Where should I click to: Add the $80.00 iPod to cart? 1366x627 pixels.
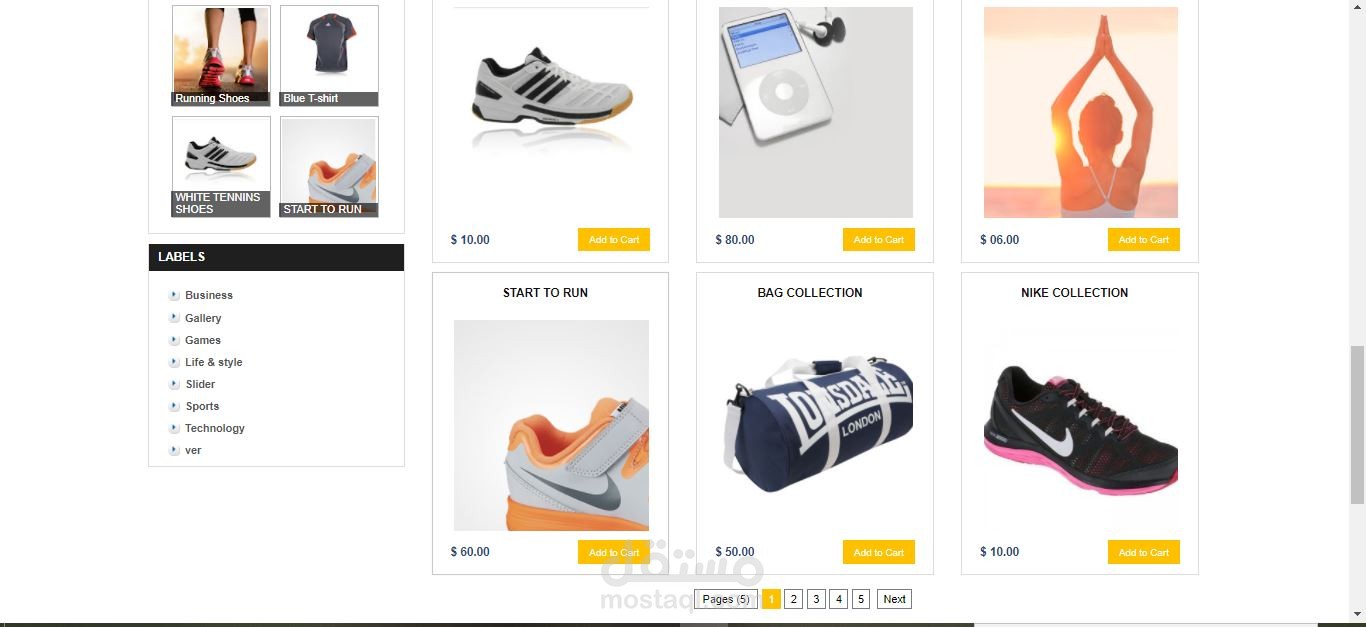[x=878, y=240]
